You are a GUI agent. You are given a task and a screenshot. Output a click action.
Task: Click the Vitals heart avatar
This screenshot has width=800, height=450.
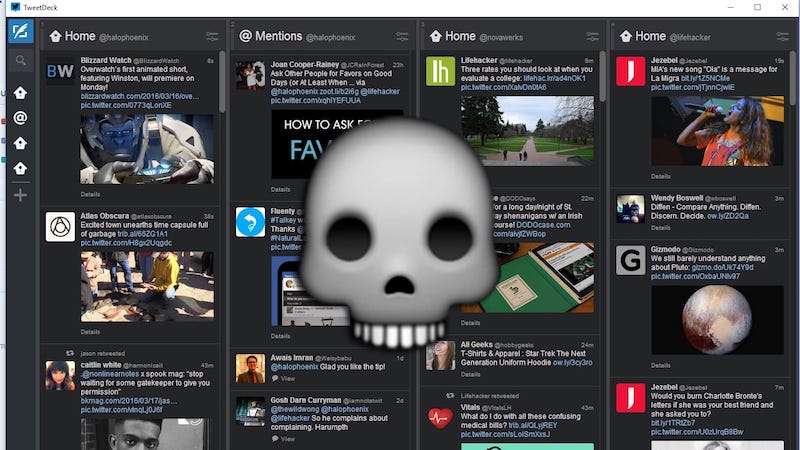click(440, 418)
